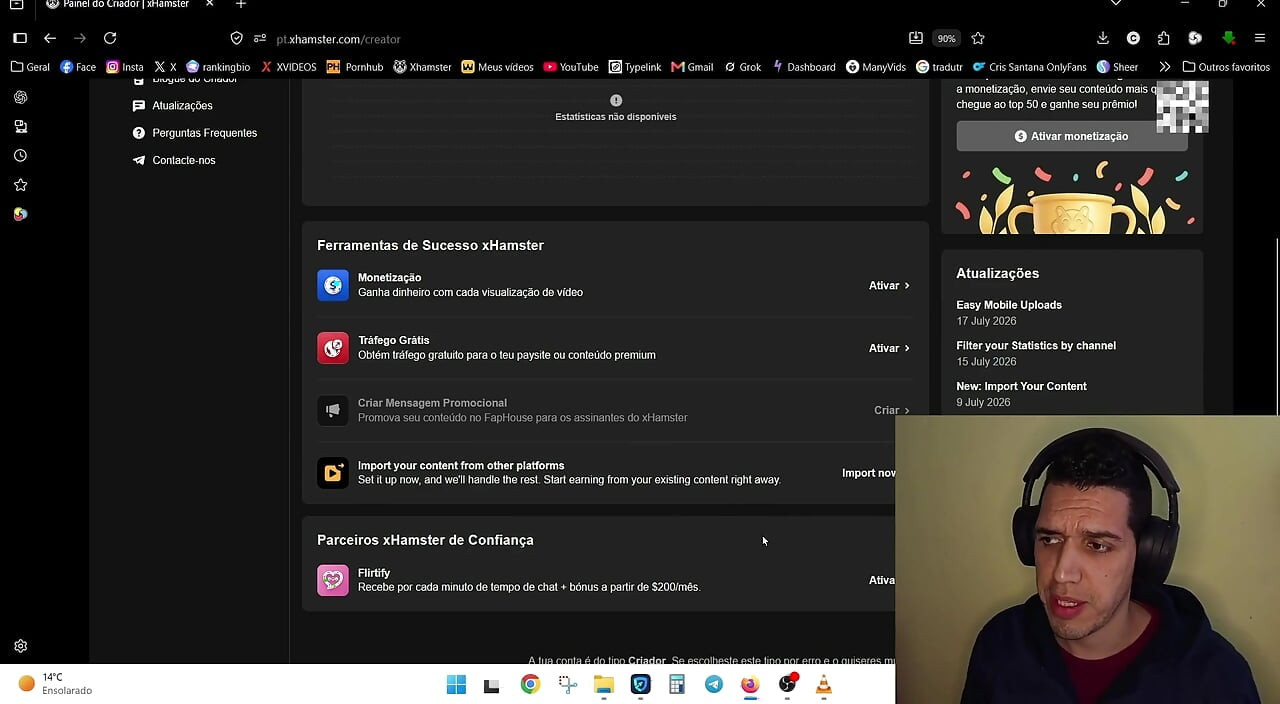Activate Monetização via the Ativar chevron
Viewport: 1280px width, 704px height.
(x=889, y=286)
